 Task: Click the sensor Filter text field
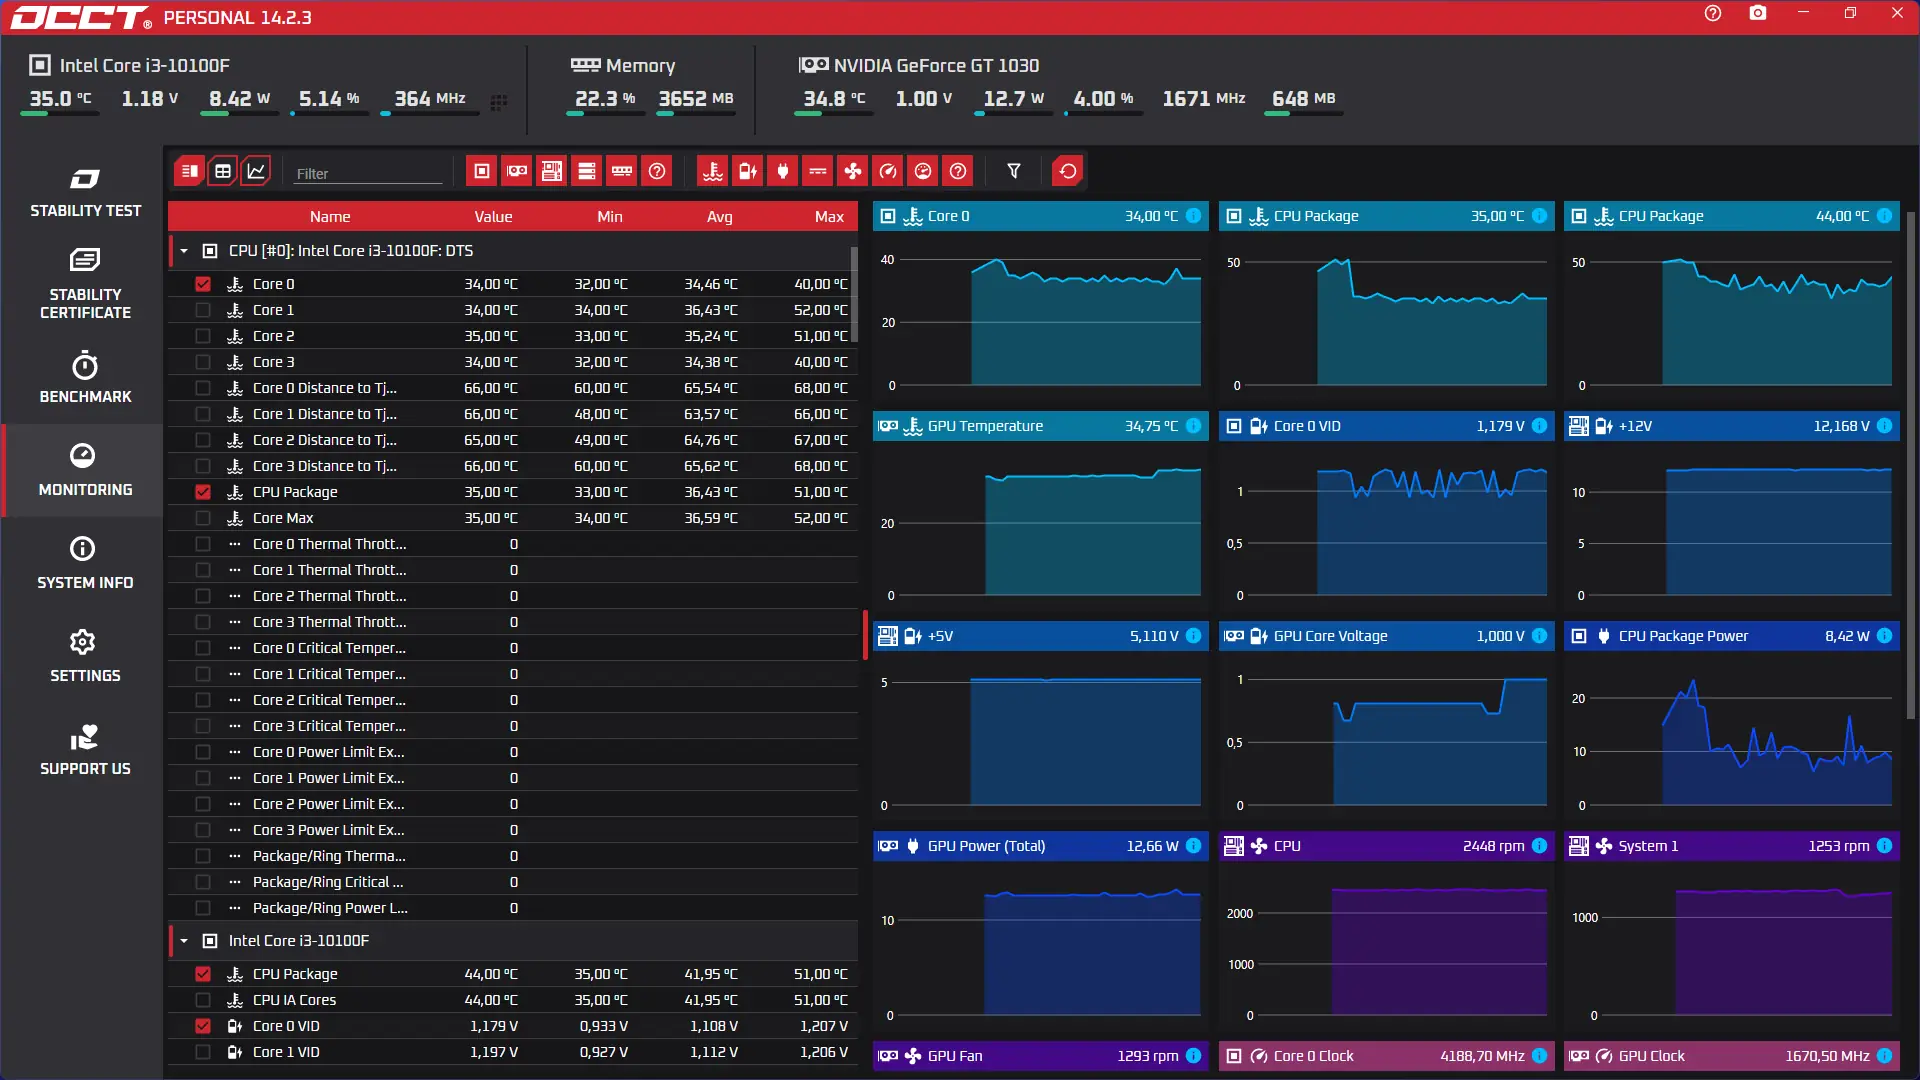pos(366,173)
